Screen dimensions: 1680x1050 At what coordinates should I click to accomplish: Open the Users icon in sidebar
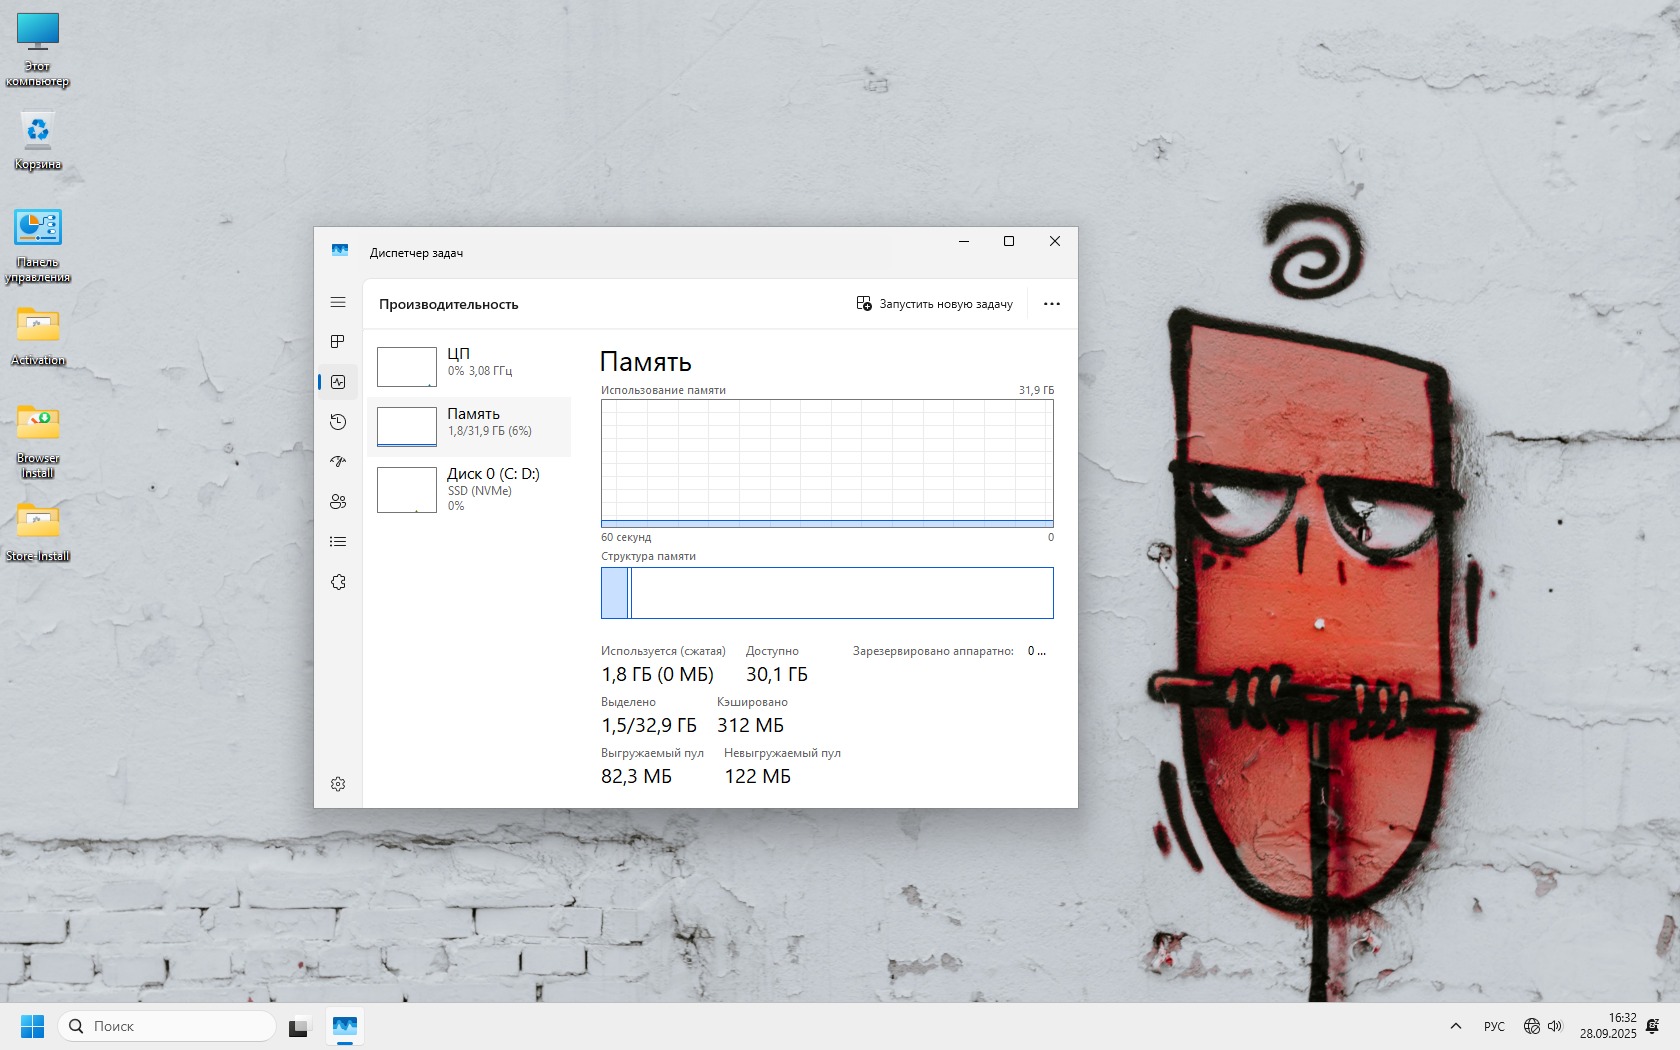[338, 502]
